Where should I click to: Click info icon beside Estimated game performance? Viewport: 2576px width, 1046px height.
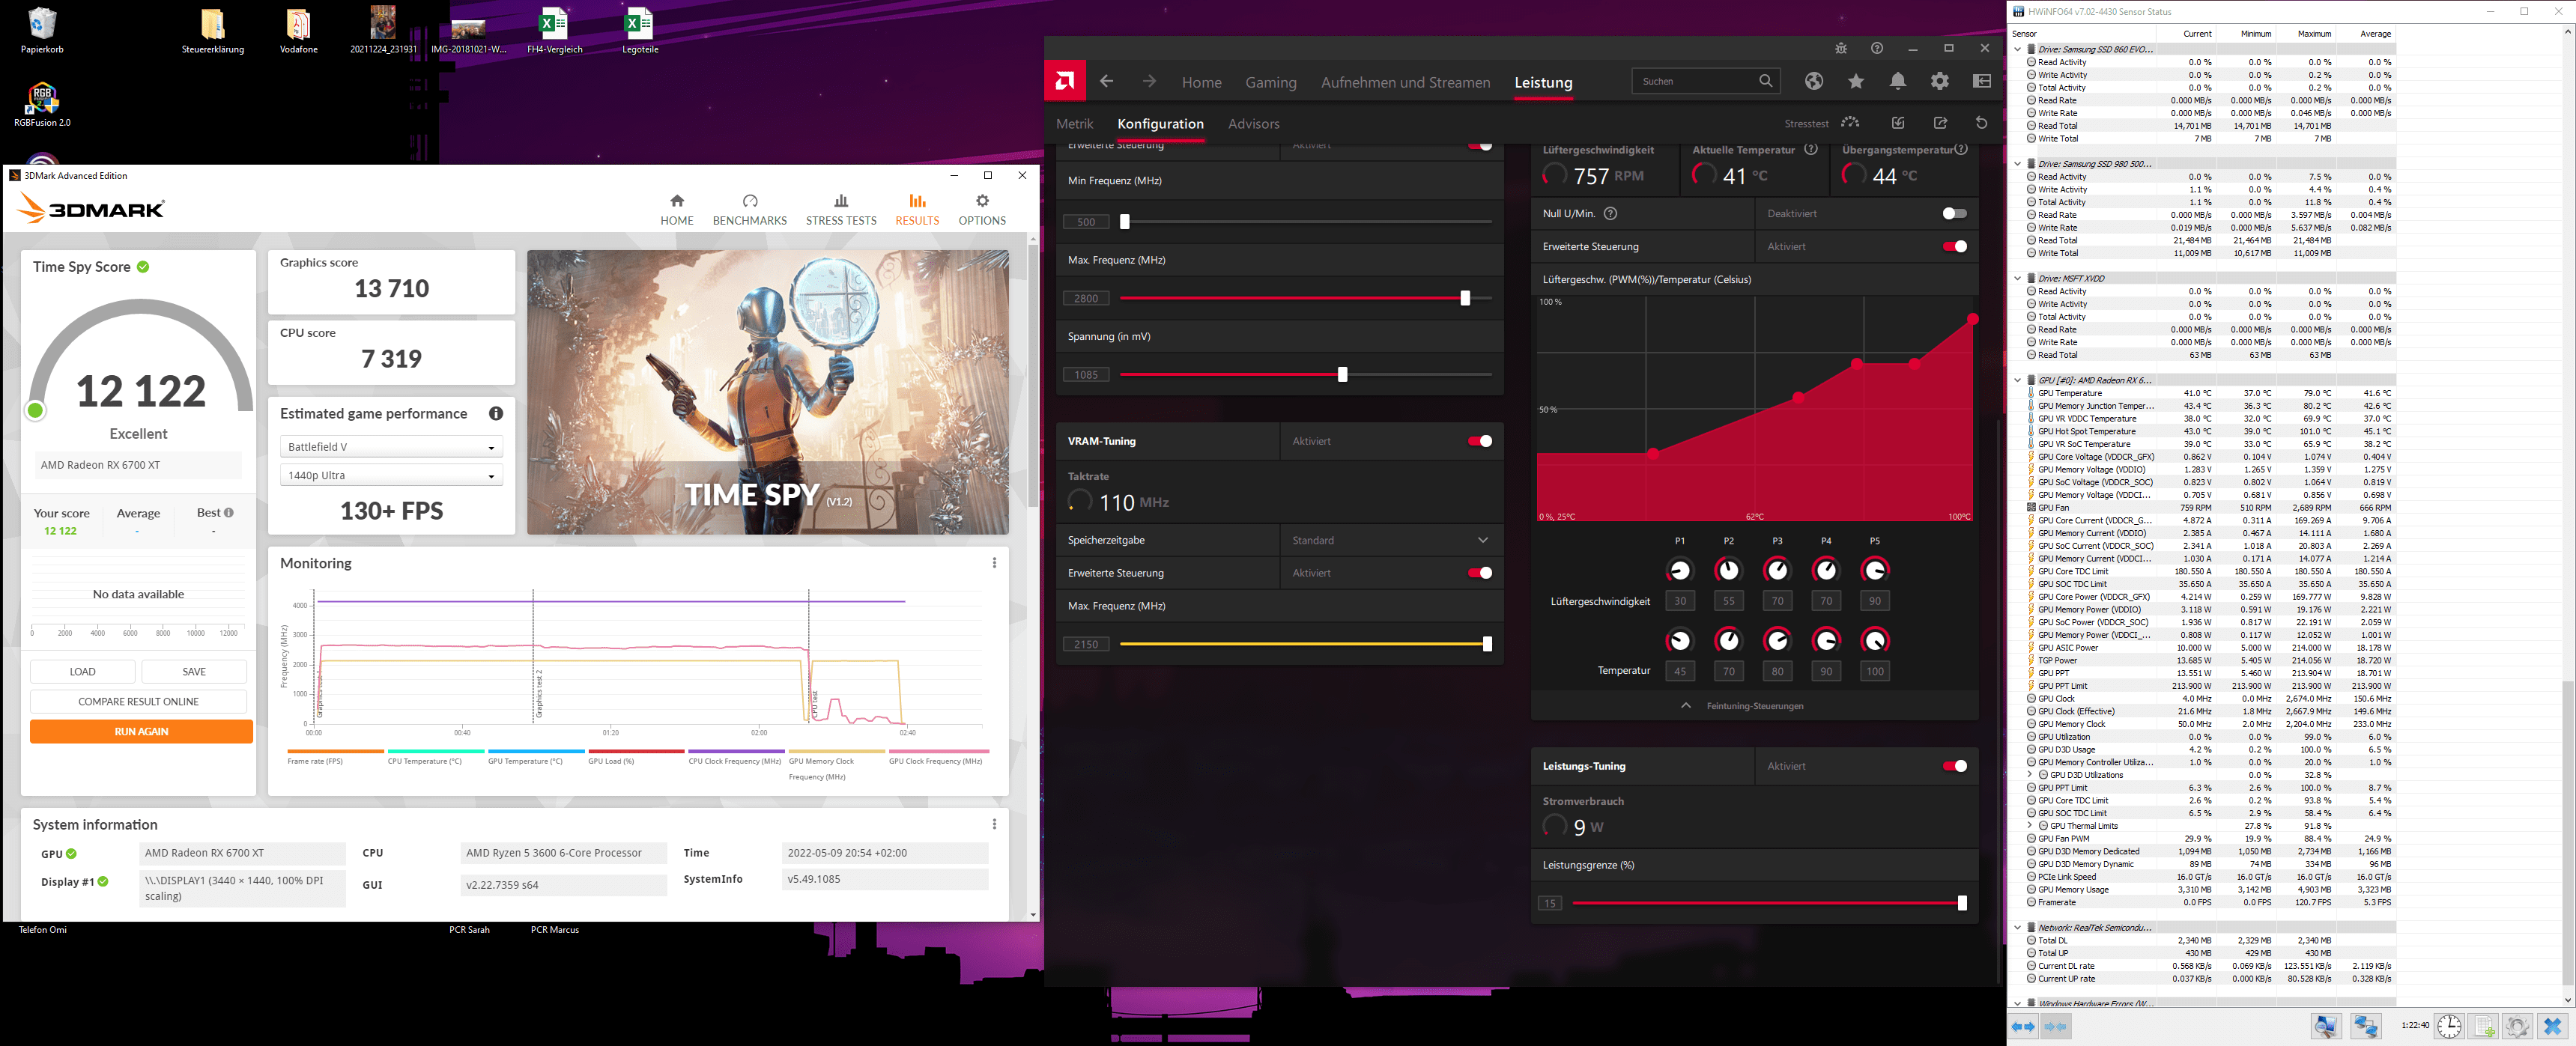coord(495,413)
